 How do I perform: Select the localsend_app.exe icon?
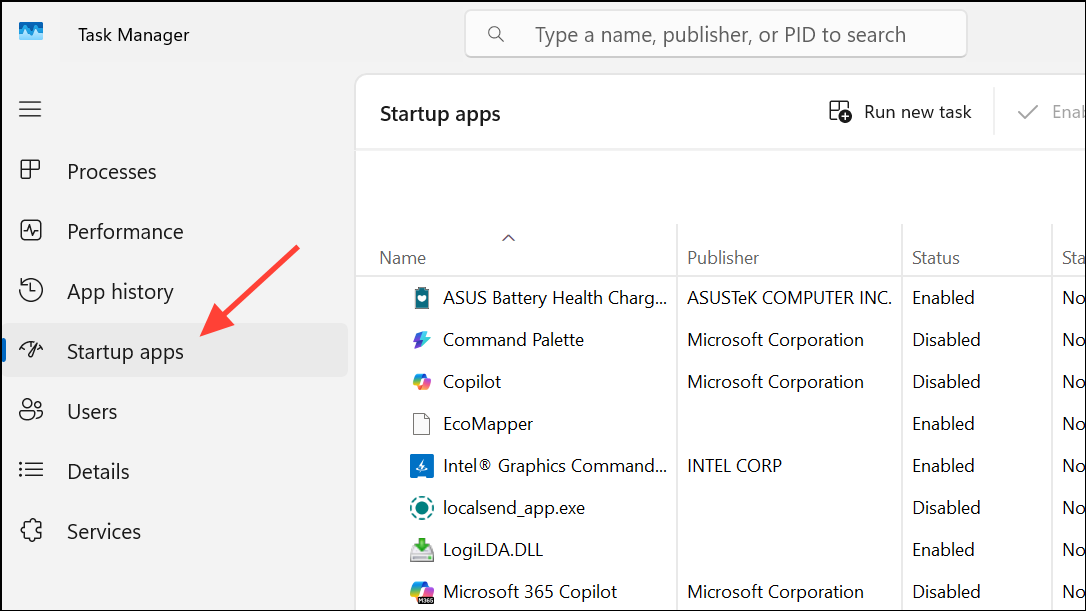coord(421,507)
